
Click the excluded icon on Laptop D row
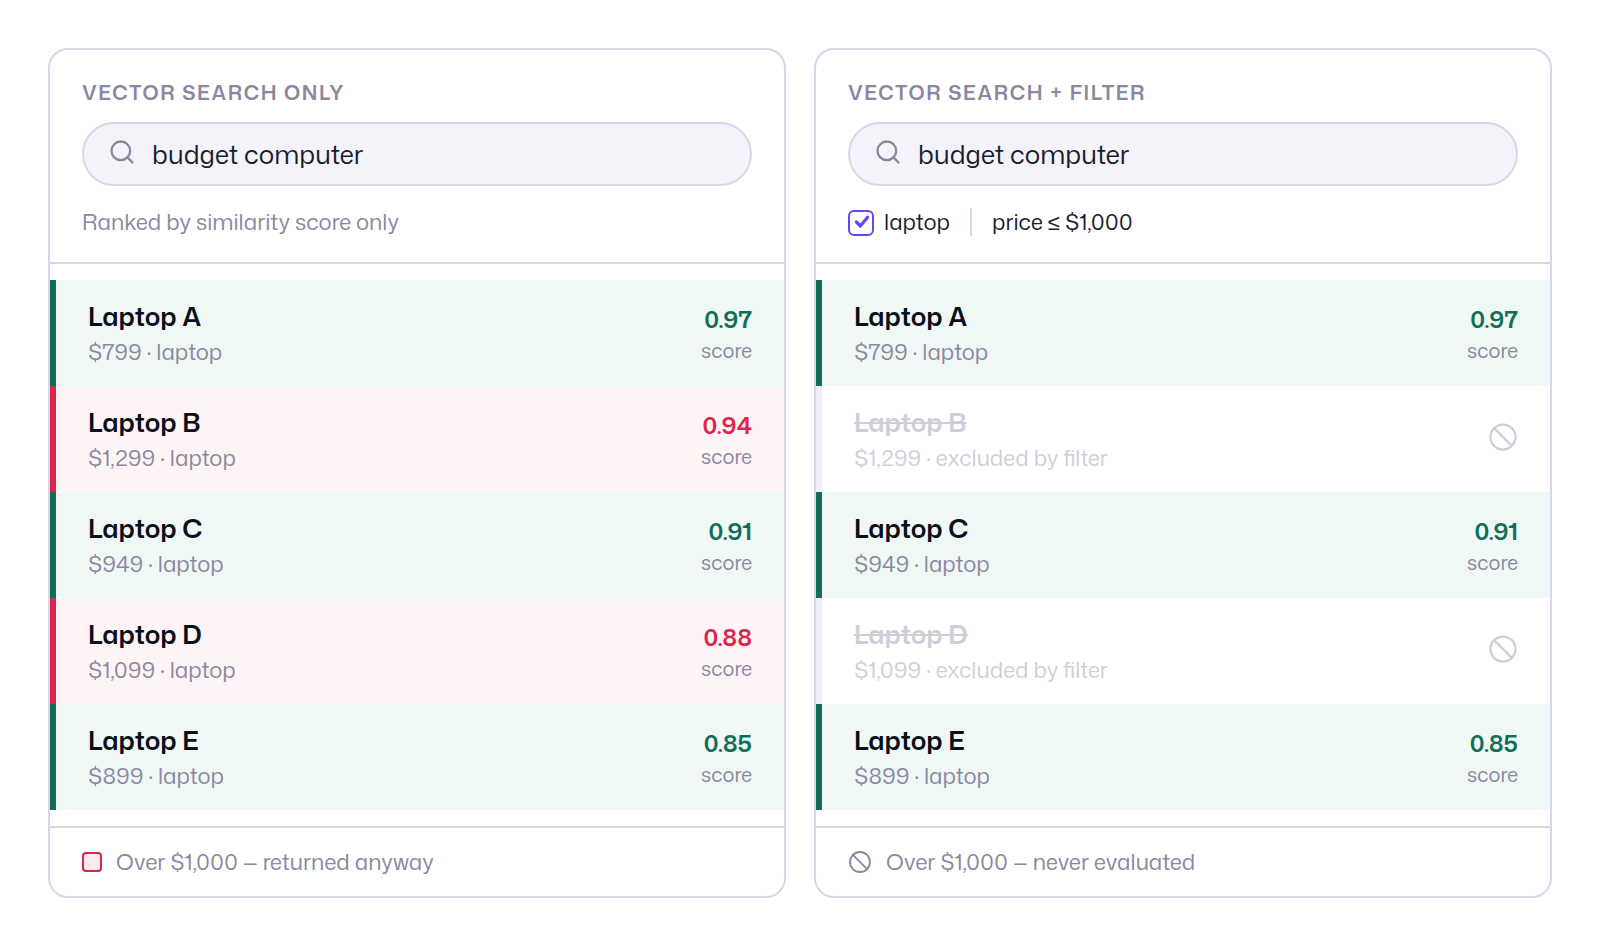(x=1502, y=649)
